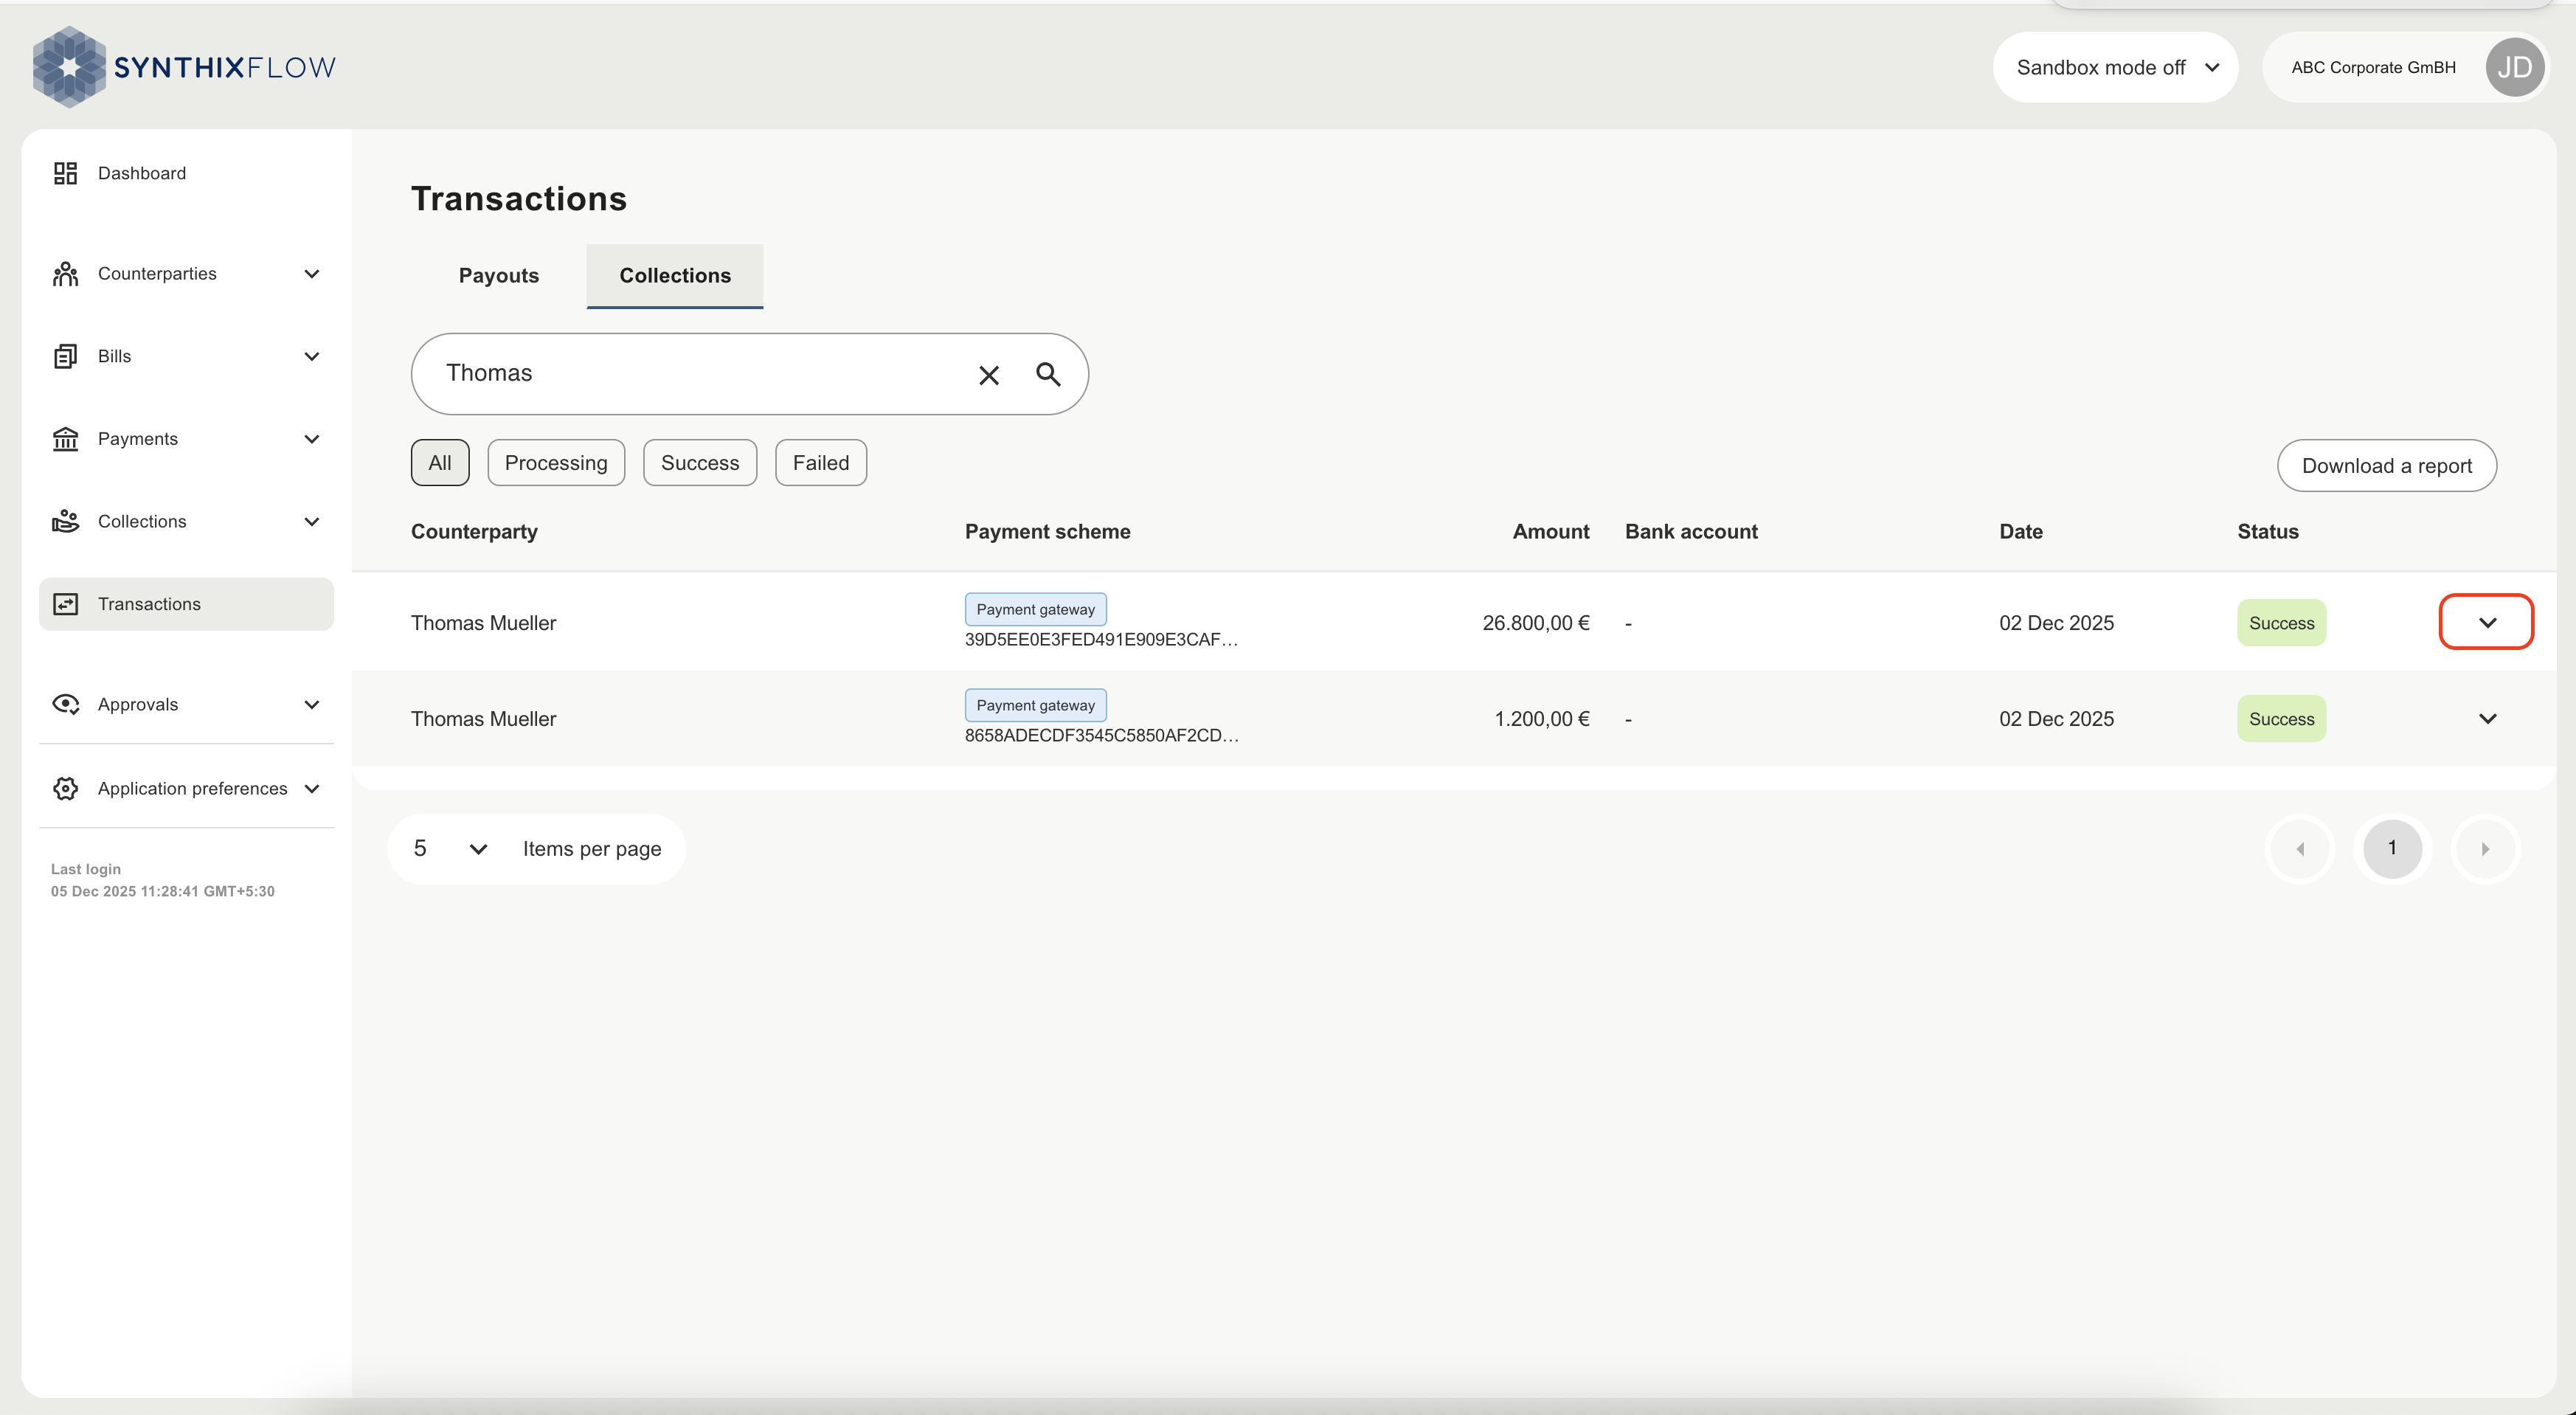Click Download a report button

[x=2387, y=466]
